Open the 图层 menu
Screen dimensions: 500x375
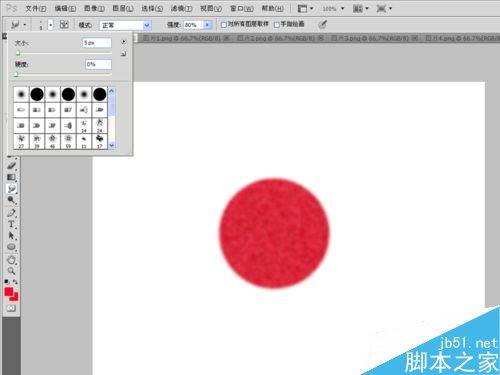coord(123,8)
